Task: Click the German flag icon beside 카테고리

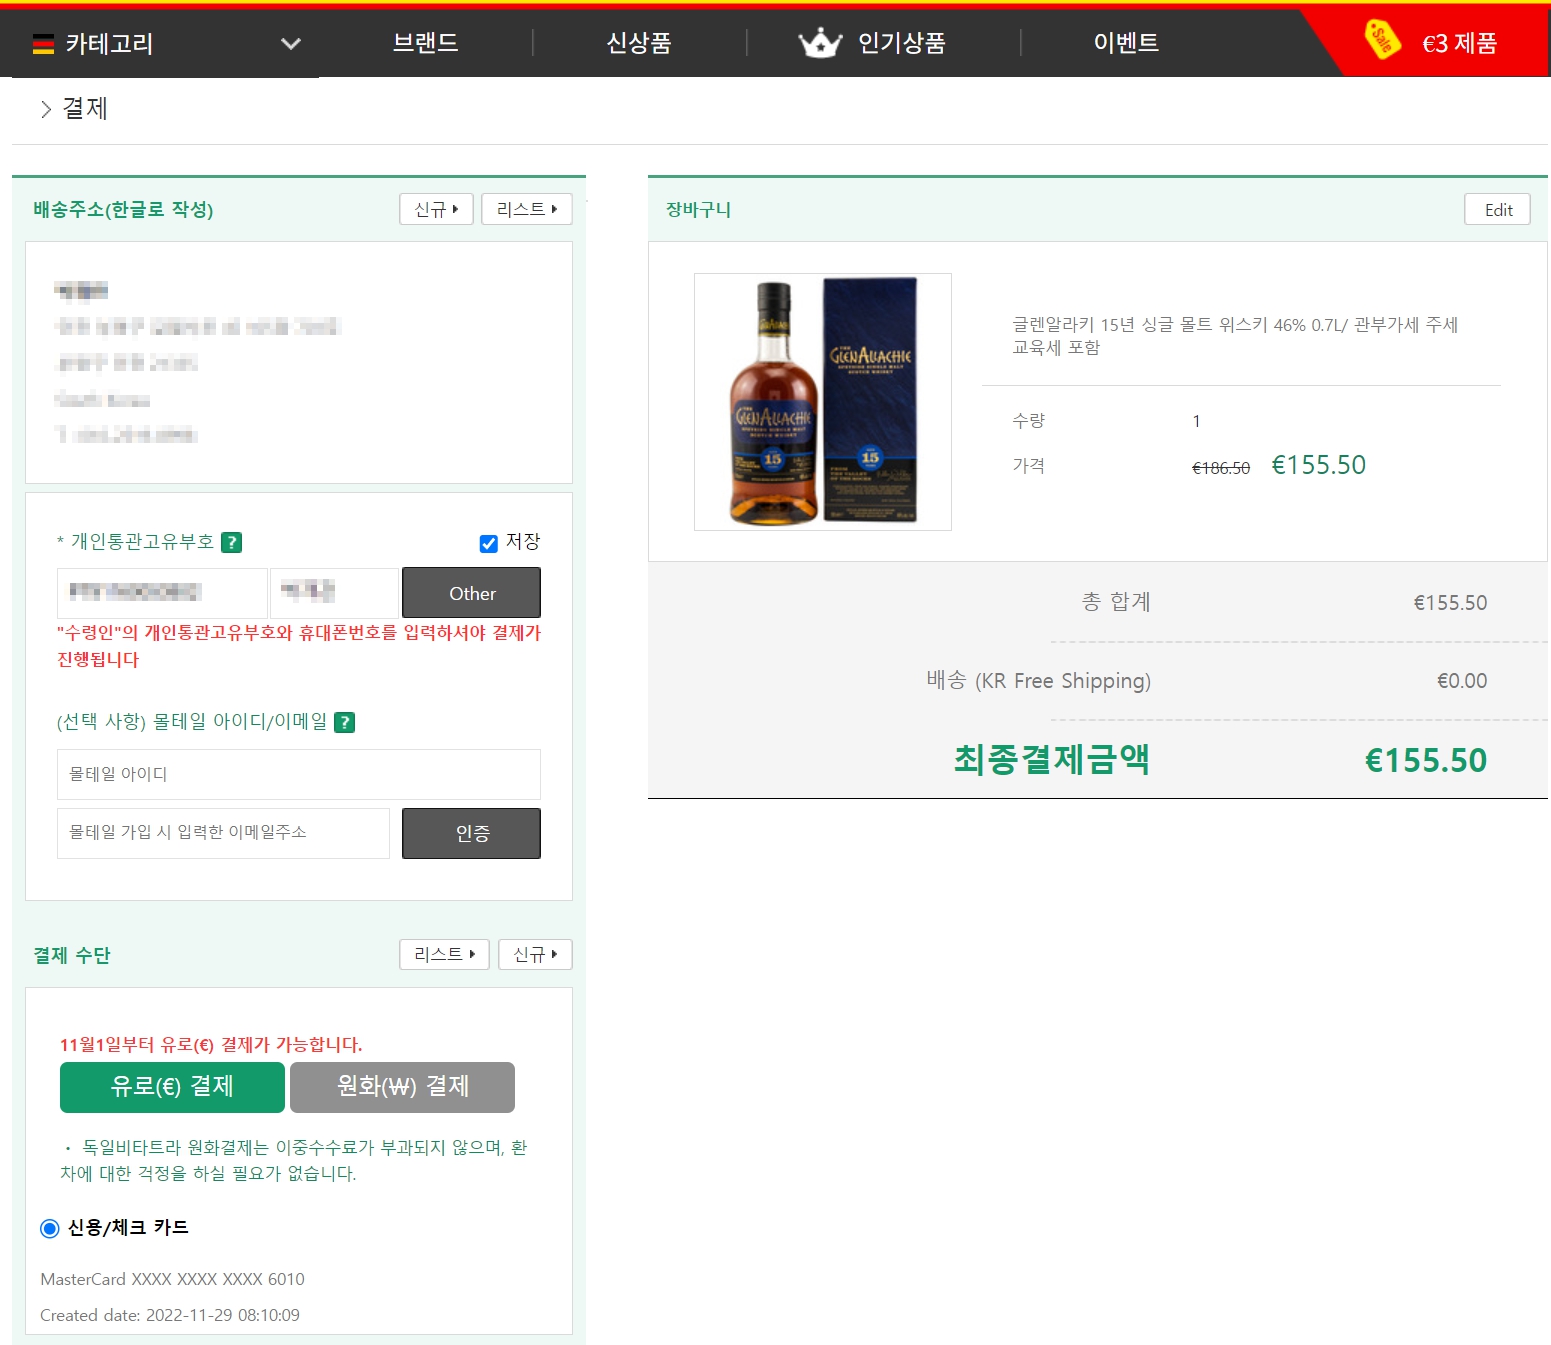Action: 43,44
